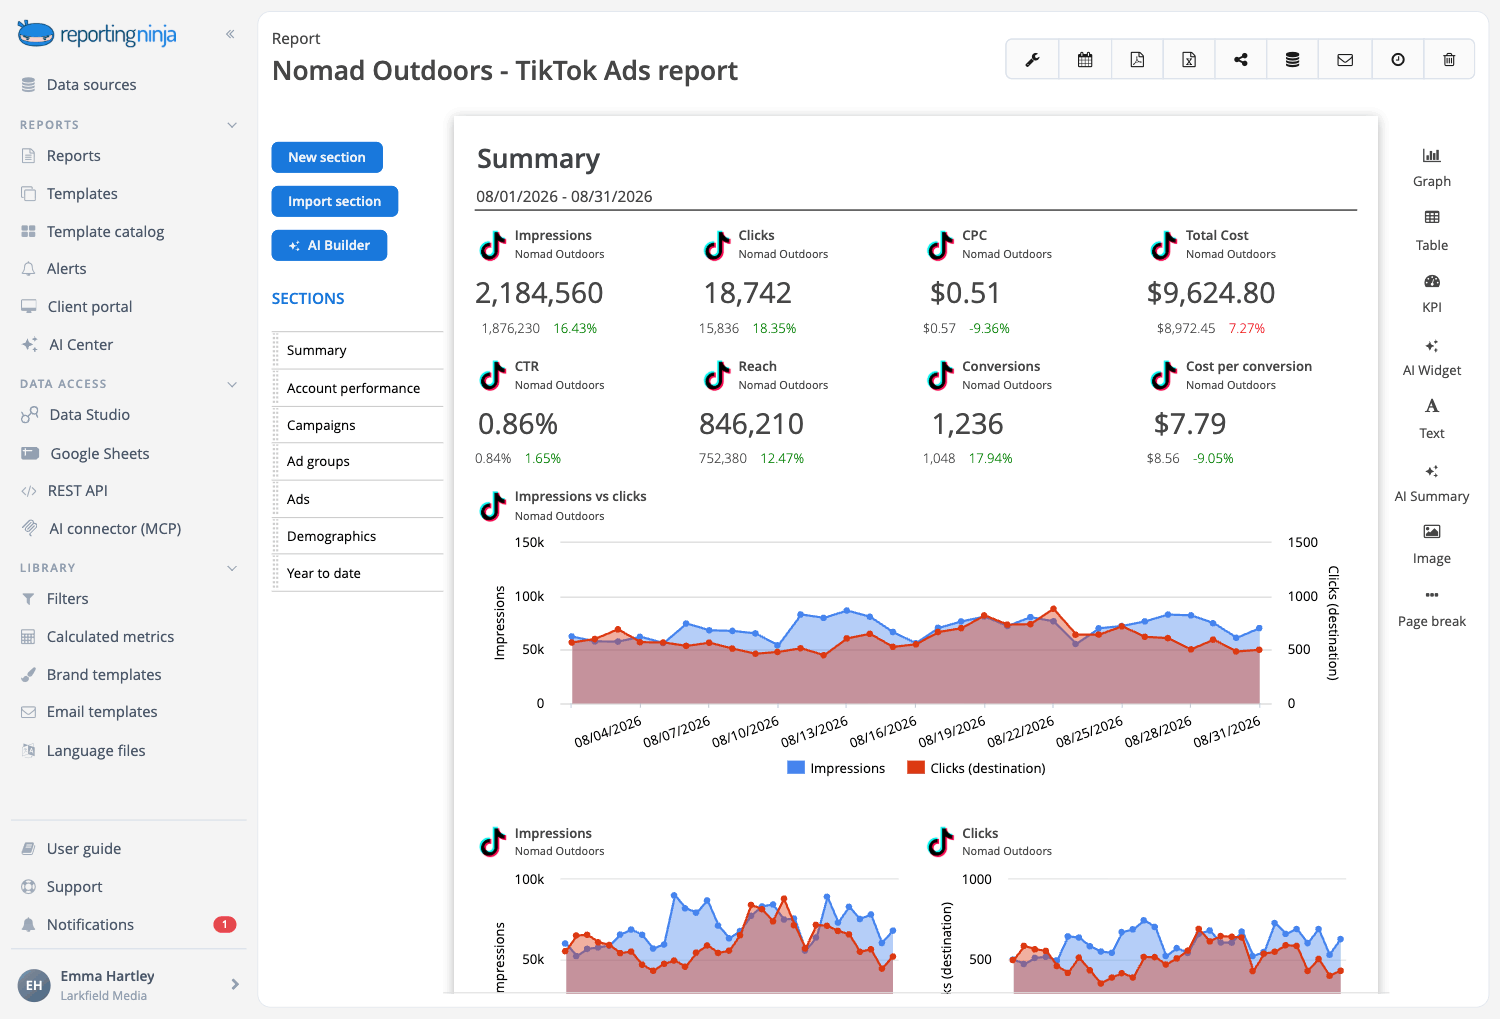Expand Emma Hartley account menu

point(235,984)
